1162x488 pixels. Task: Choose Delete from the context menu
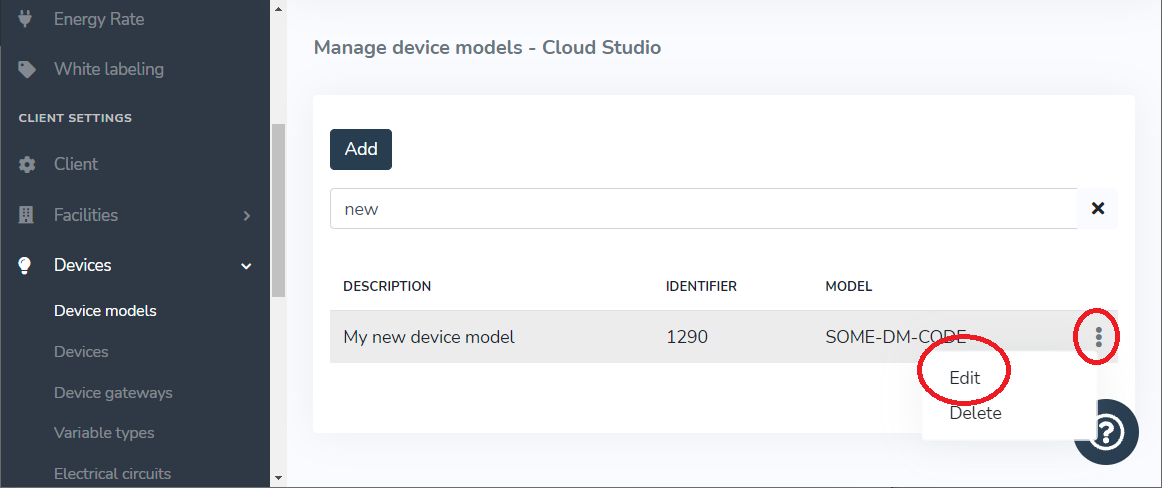975,413
